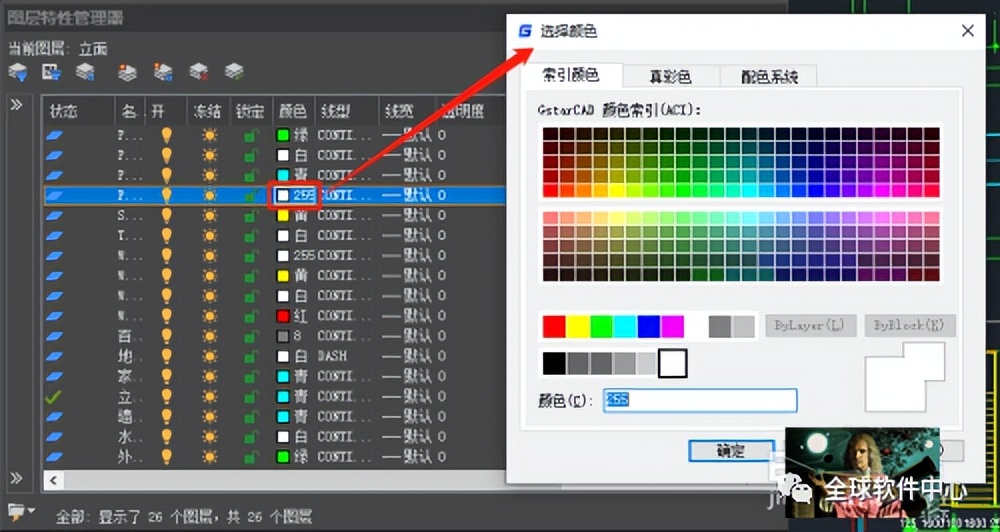Freeze the S layer via its sun icon
Screen dimensions: 1000x532
(209, 216)
